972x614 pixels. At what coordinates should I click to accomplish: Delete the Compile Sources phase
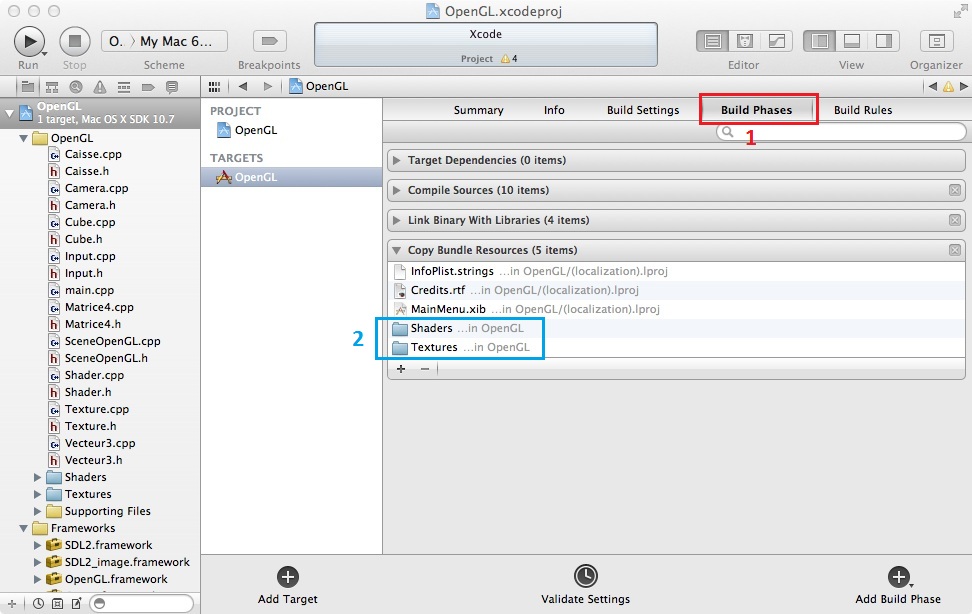(955, 190)
